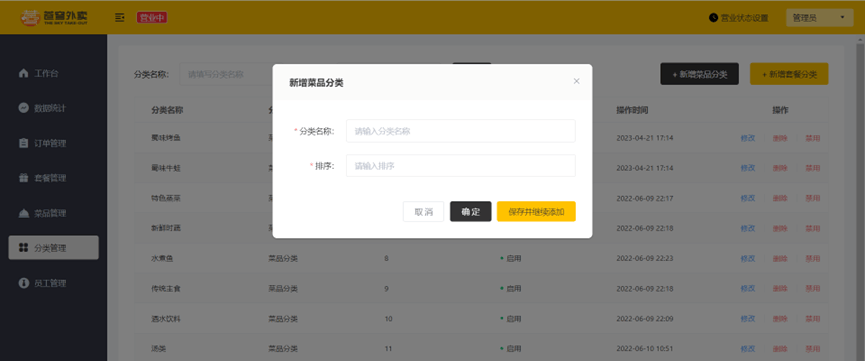Click the black 确定 button
Screen dimensions: 865x361
click(x=471, y=211)
